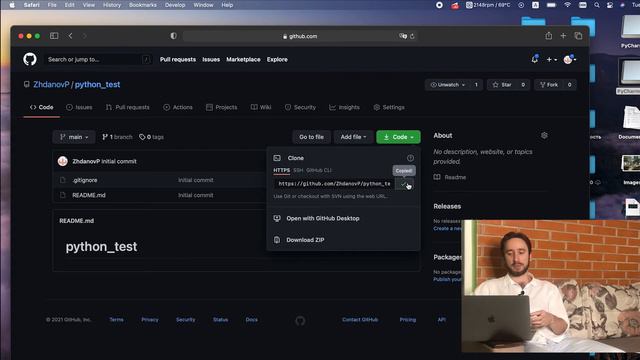Screen dimensions: 640x360
Task: Copy the clone URL with the clipboard icon
Action: pos(404,184)
